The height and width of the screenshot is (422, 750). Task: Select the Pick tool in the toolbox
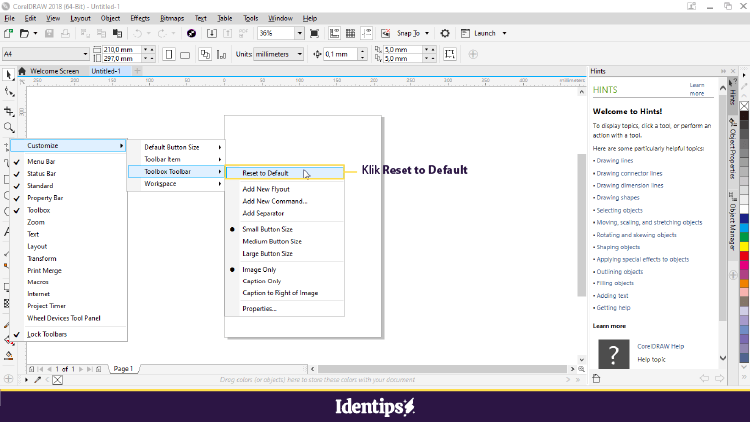[8, 74]
